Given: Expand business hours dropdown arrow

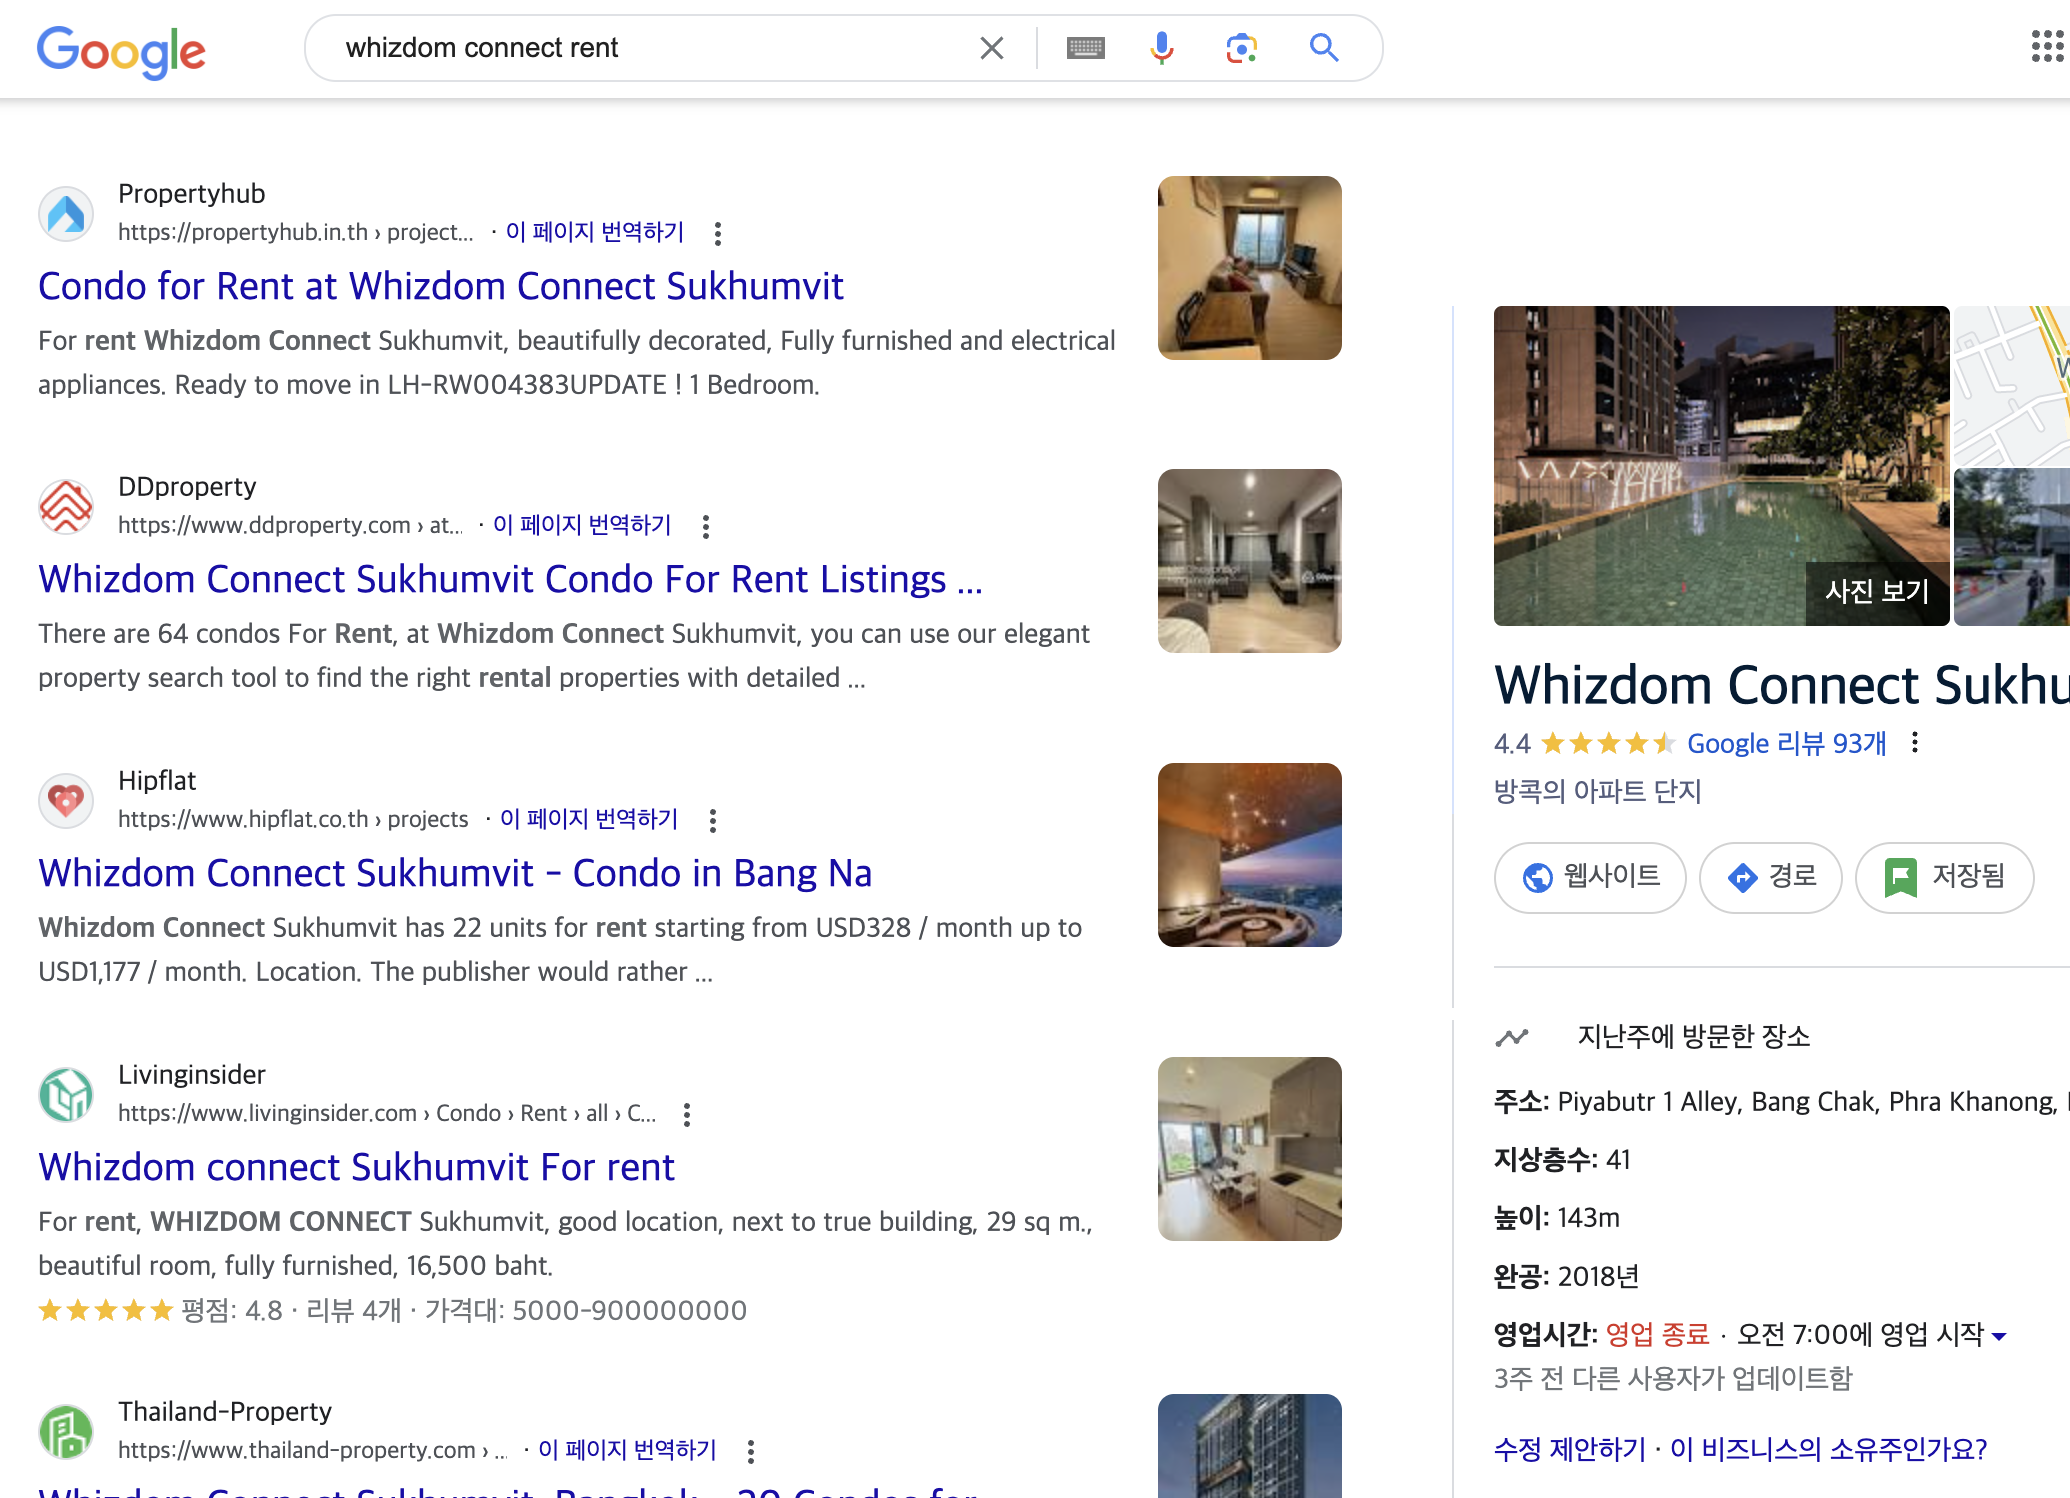Looking at the screenshot, I should pyautogui.click(x=1999, y=1336).
